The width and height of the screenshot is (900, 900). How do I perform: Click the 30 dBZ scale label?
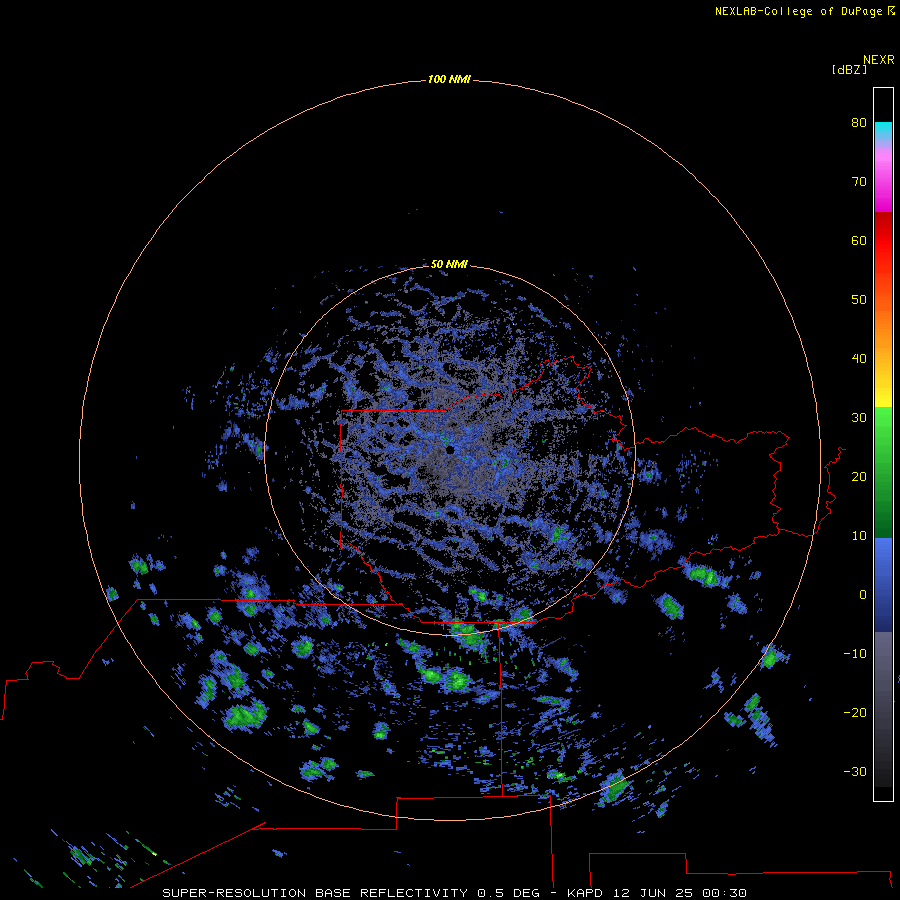859,418
